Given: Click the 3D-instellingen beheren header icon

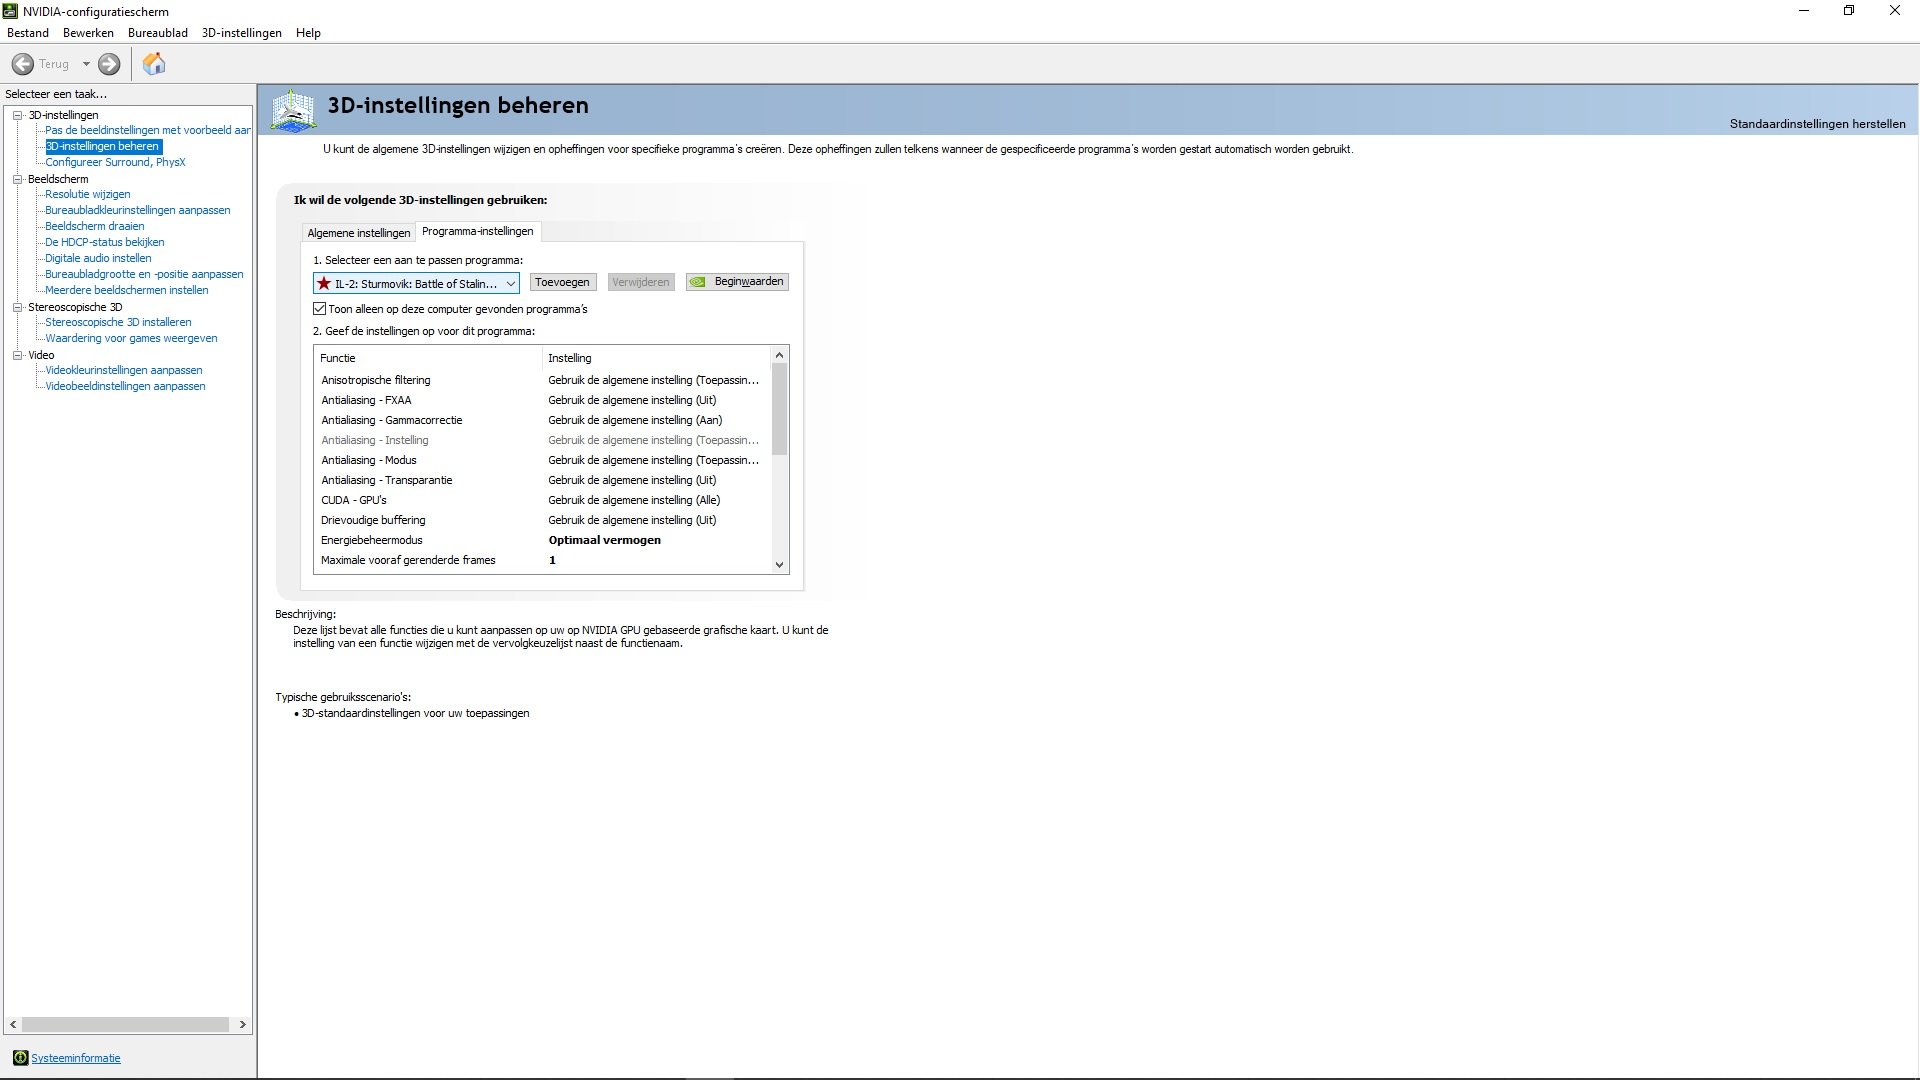Looking at the screenshot, I should tap(293, 110).
